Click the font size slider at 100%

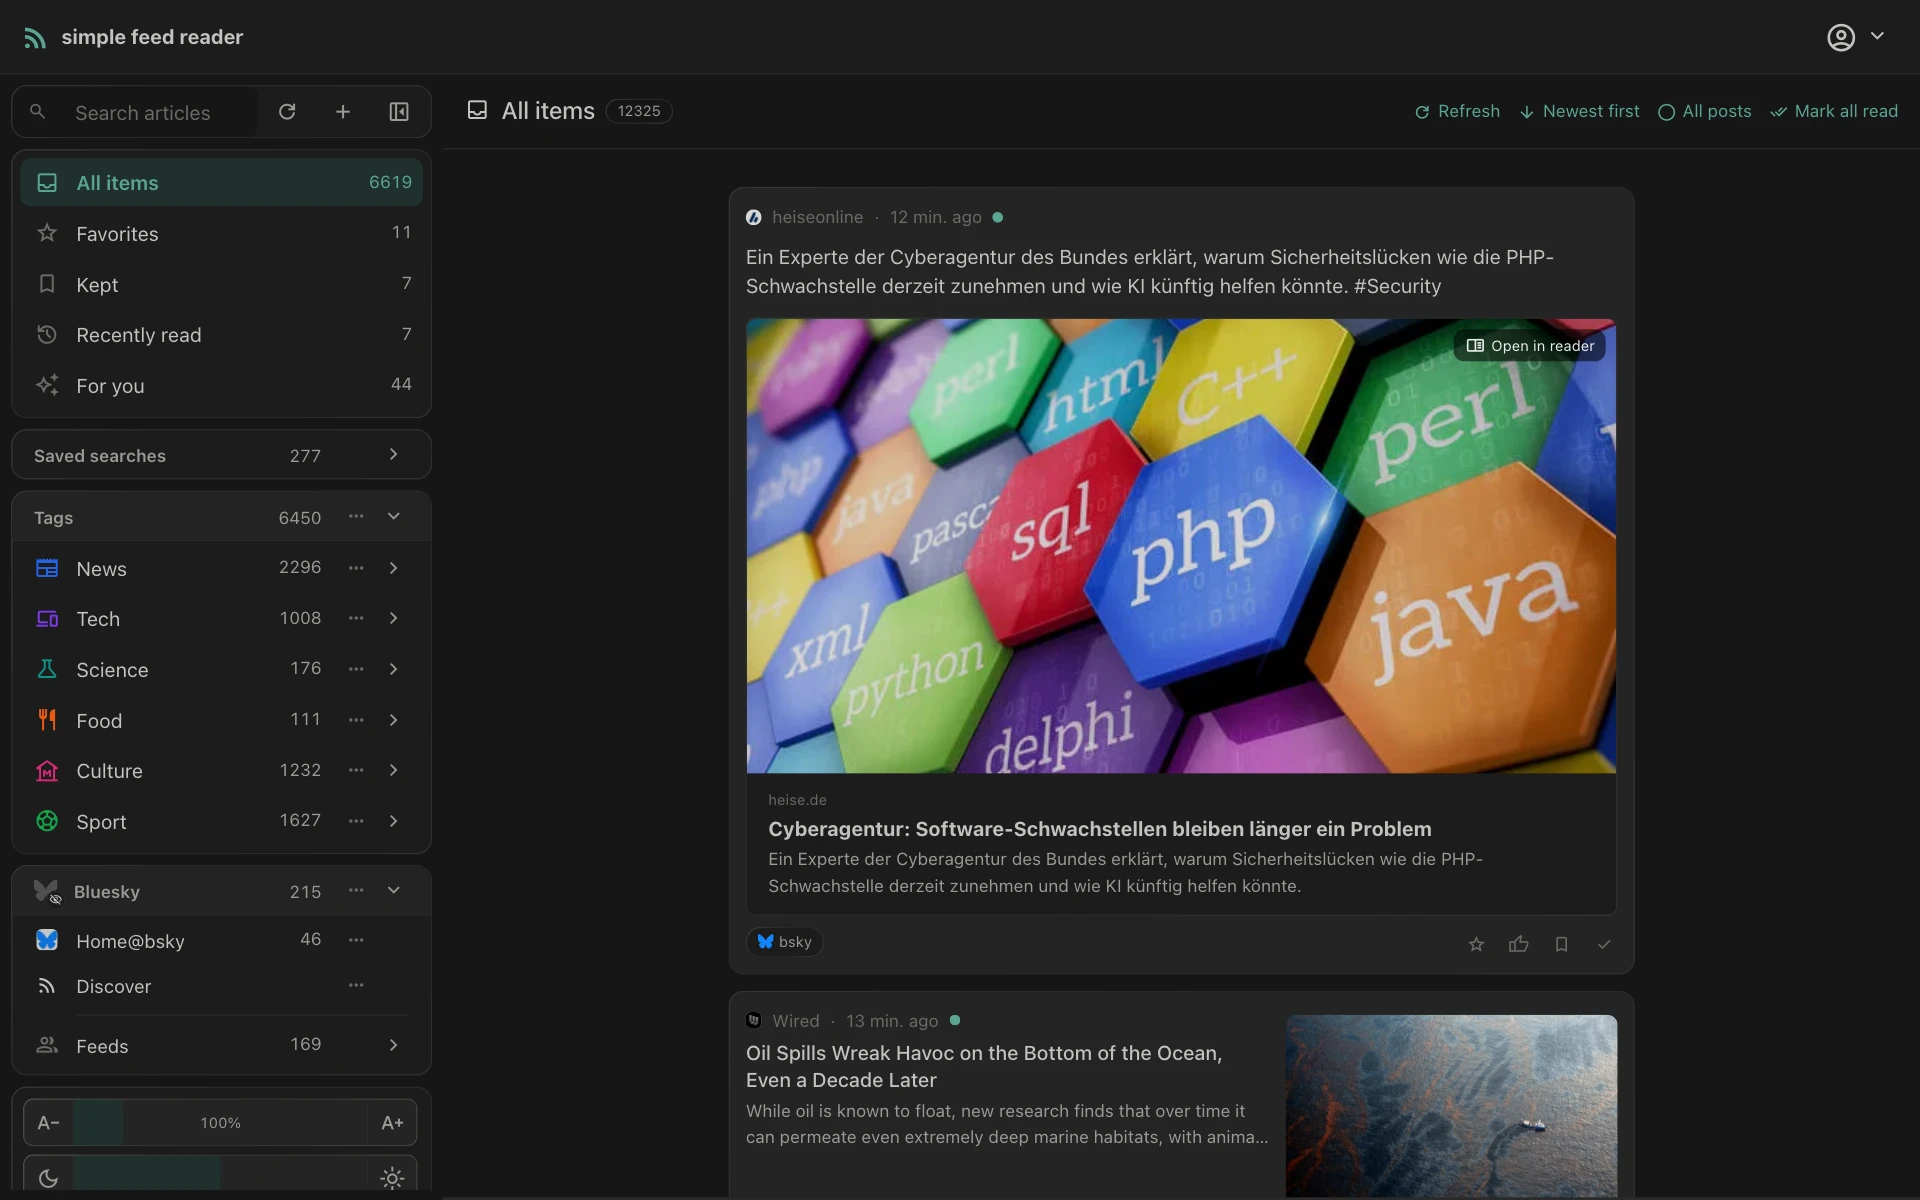pos(220,1123)
